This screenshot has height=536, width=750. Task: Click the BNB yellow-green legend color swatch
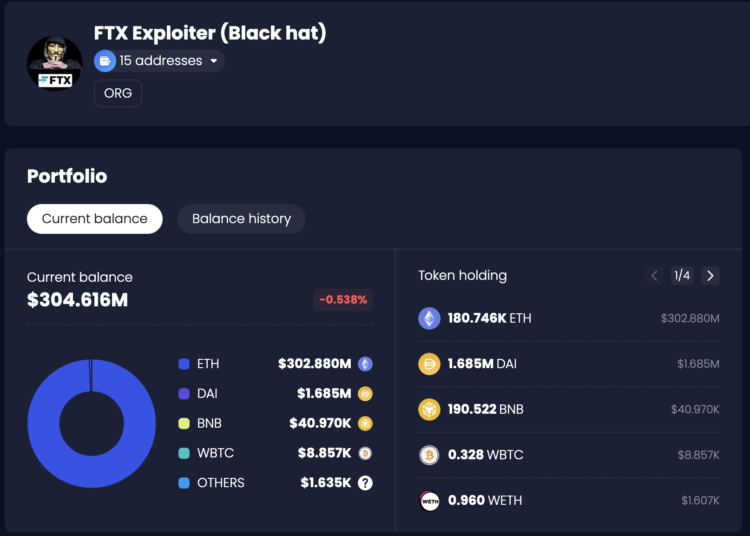tap(184, 424)
